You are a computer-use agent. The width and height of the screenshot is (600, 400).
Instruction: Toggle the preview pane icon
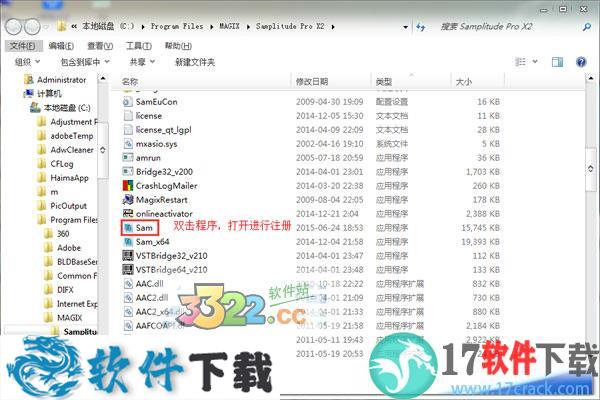pos(557,62)
